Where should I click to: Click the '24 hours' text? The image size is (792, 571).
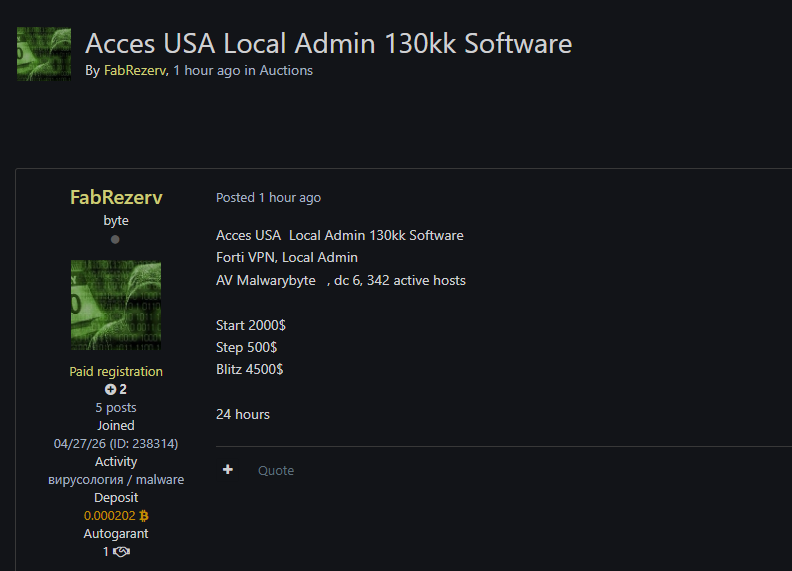(x=243, y=414)
